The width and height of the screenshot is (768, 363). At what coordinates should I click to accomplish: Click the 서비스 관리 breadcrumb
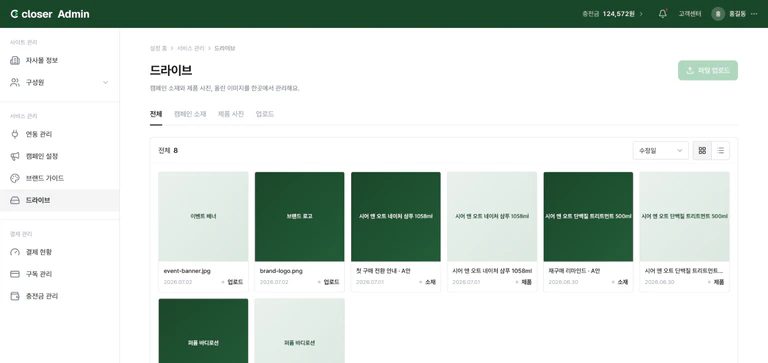tap(191, 48)
